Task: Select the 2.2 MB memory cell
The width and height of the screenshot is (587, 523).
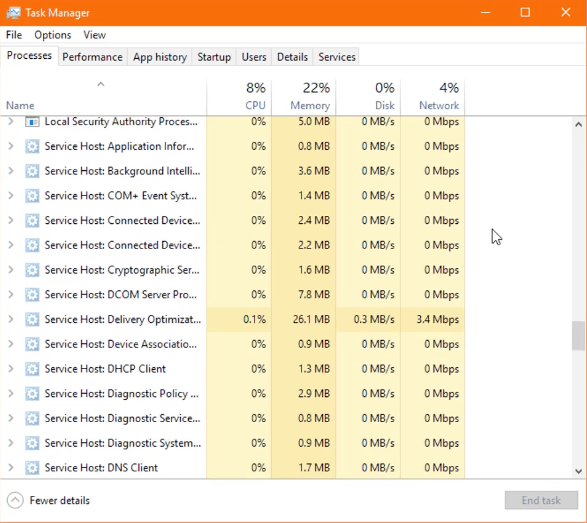Action: 304,245
